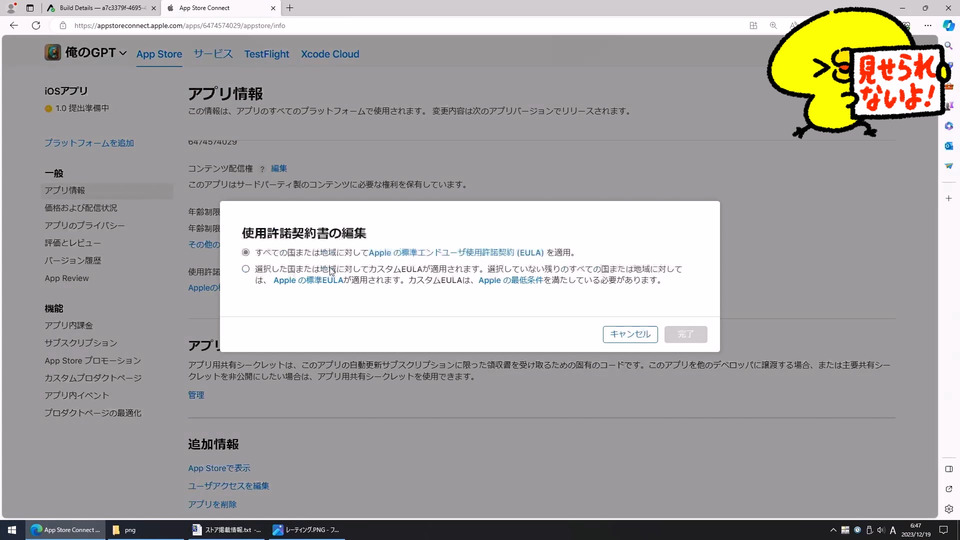
Task: Open the Copilot icon in Edge sidebar
Action: point(948,26)
